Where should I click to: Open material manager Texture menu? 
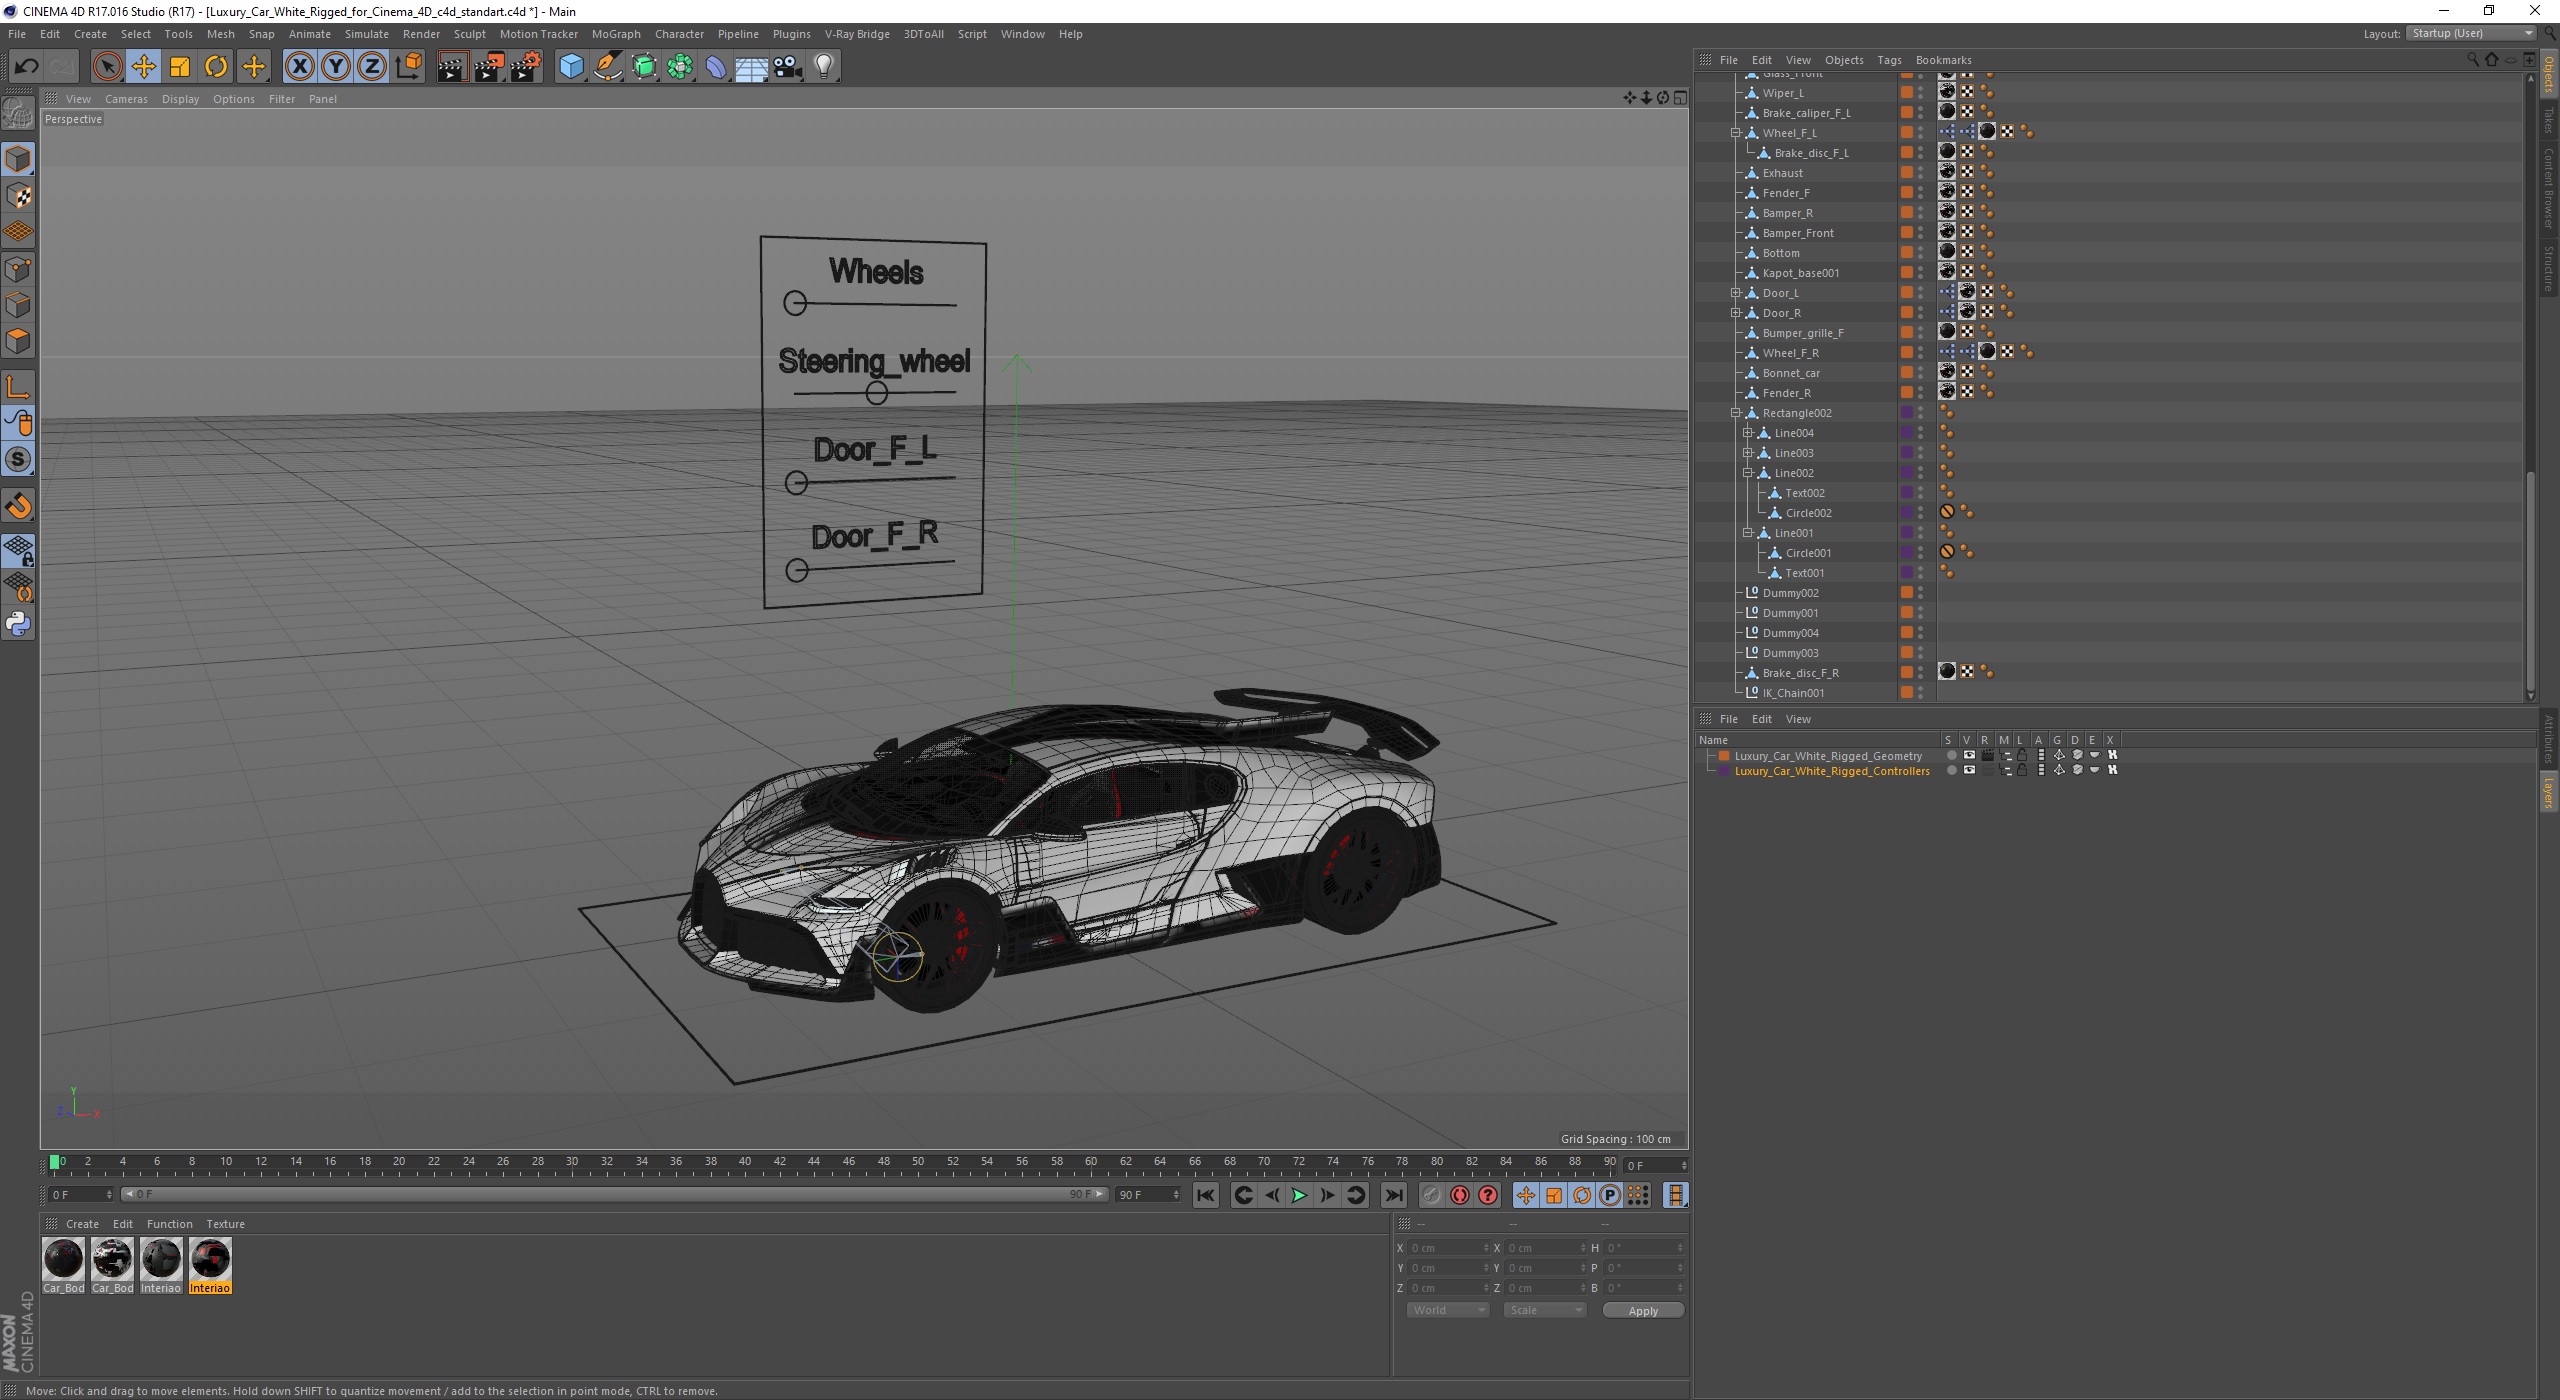[x=225, y=1224]
